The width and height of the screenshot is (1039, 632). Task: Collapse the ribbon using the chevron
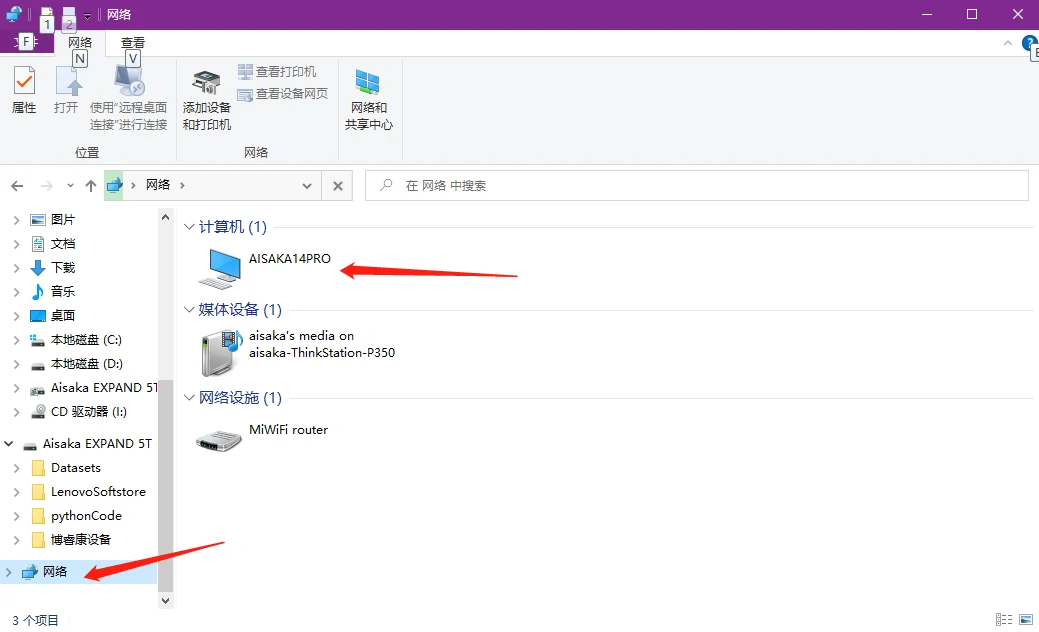point(1007,44)
